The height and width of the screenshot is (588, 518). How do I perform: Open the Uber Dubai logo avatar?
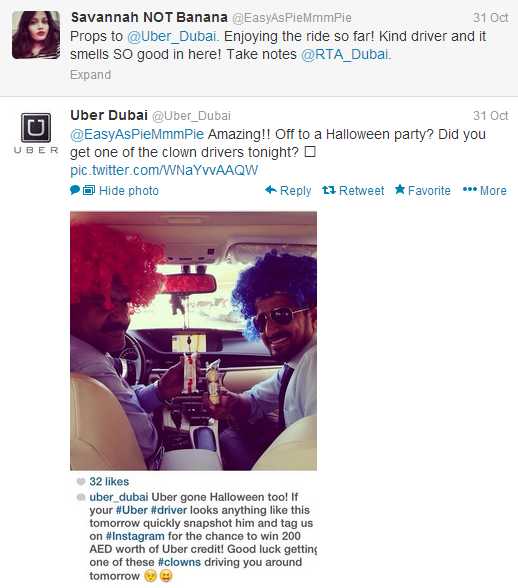(36, 133)
